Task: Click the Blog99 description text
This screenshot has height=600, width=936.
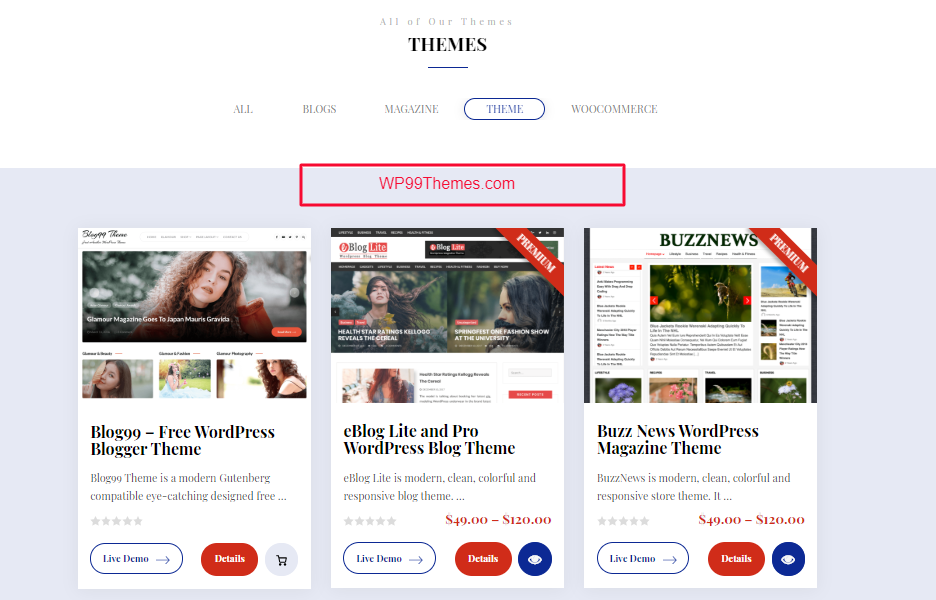Action: (x=189, y=487)
